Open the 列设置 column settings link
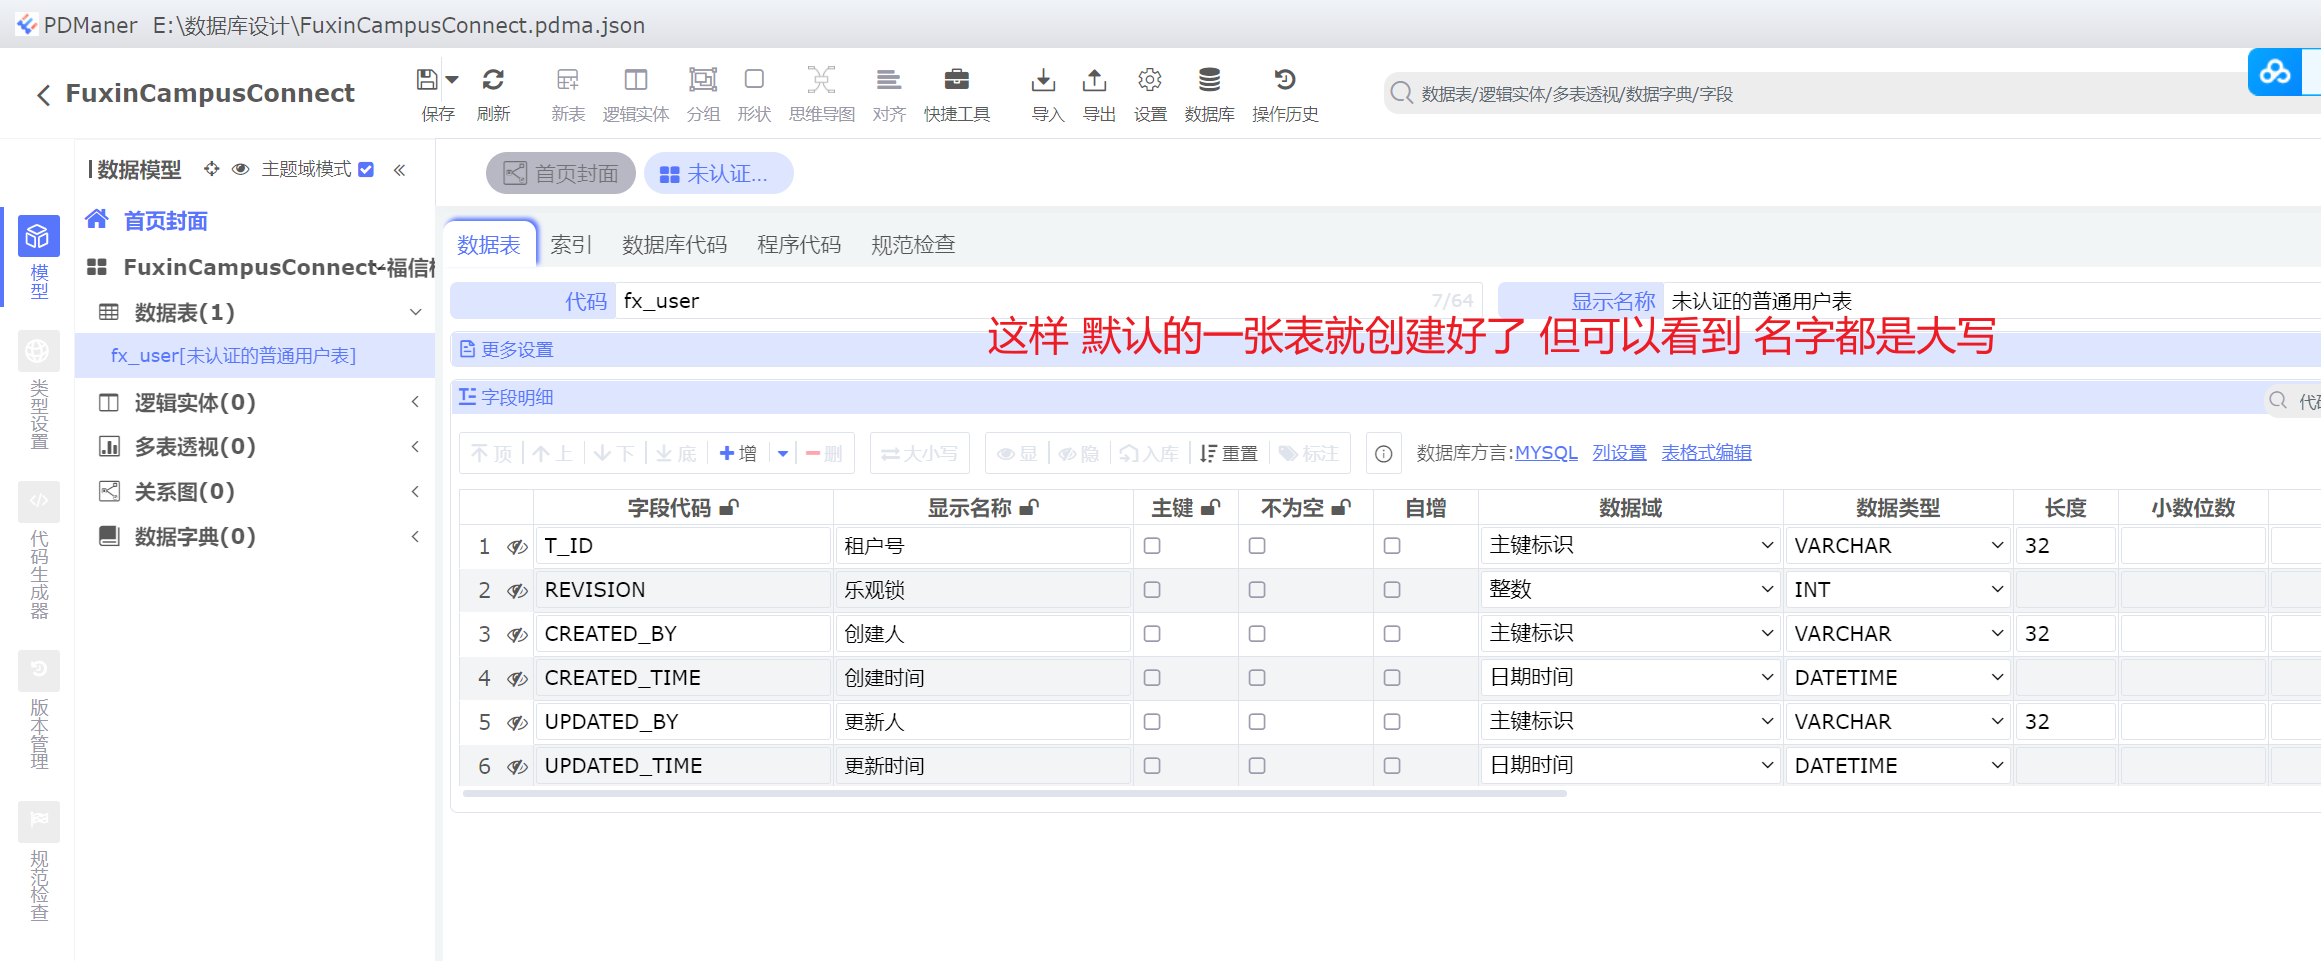 [1619, 453]
